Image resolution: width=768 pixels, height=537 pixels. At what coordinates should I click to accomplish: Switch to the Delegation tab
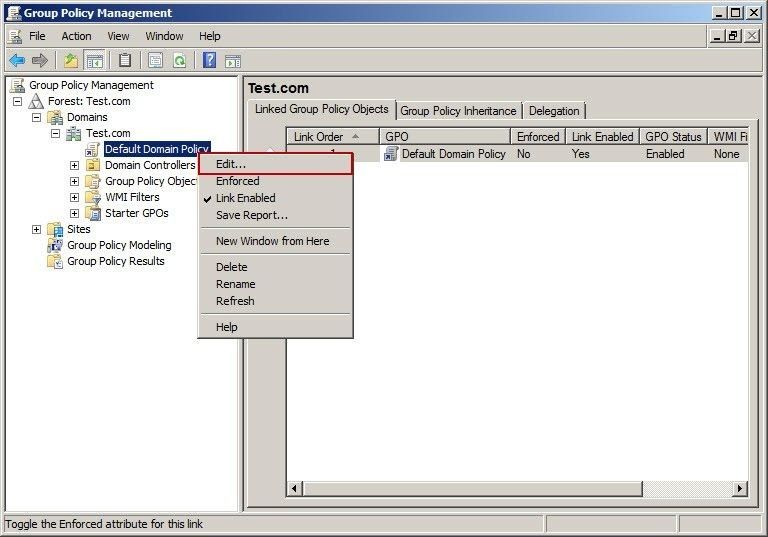click(x=554, y=111)
